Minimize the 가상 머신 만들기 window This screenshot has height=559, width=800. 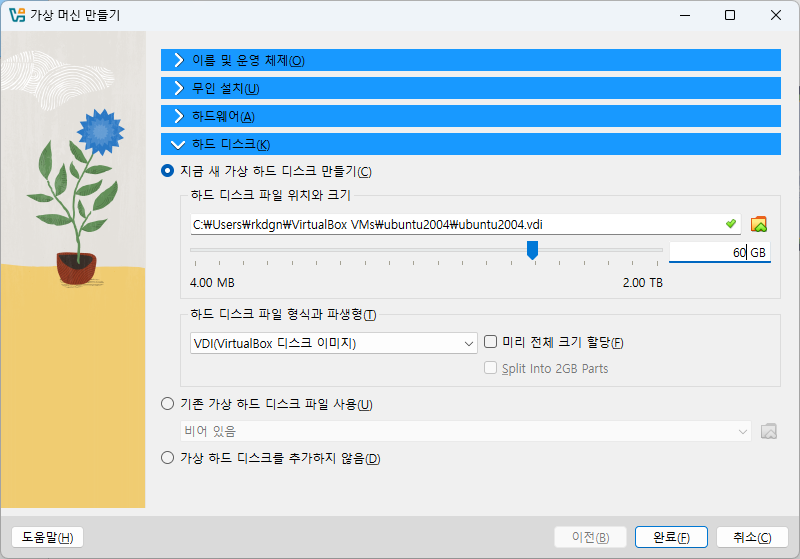(685, 15)
